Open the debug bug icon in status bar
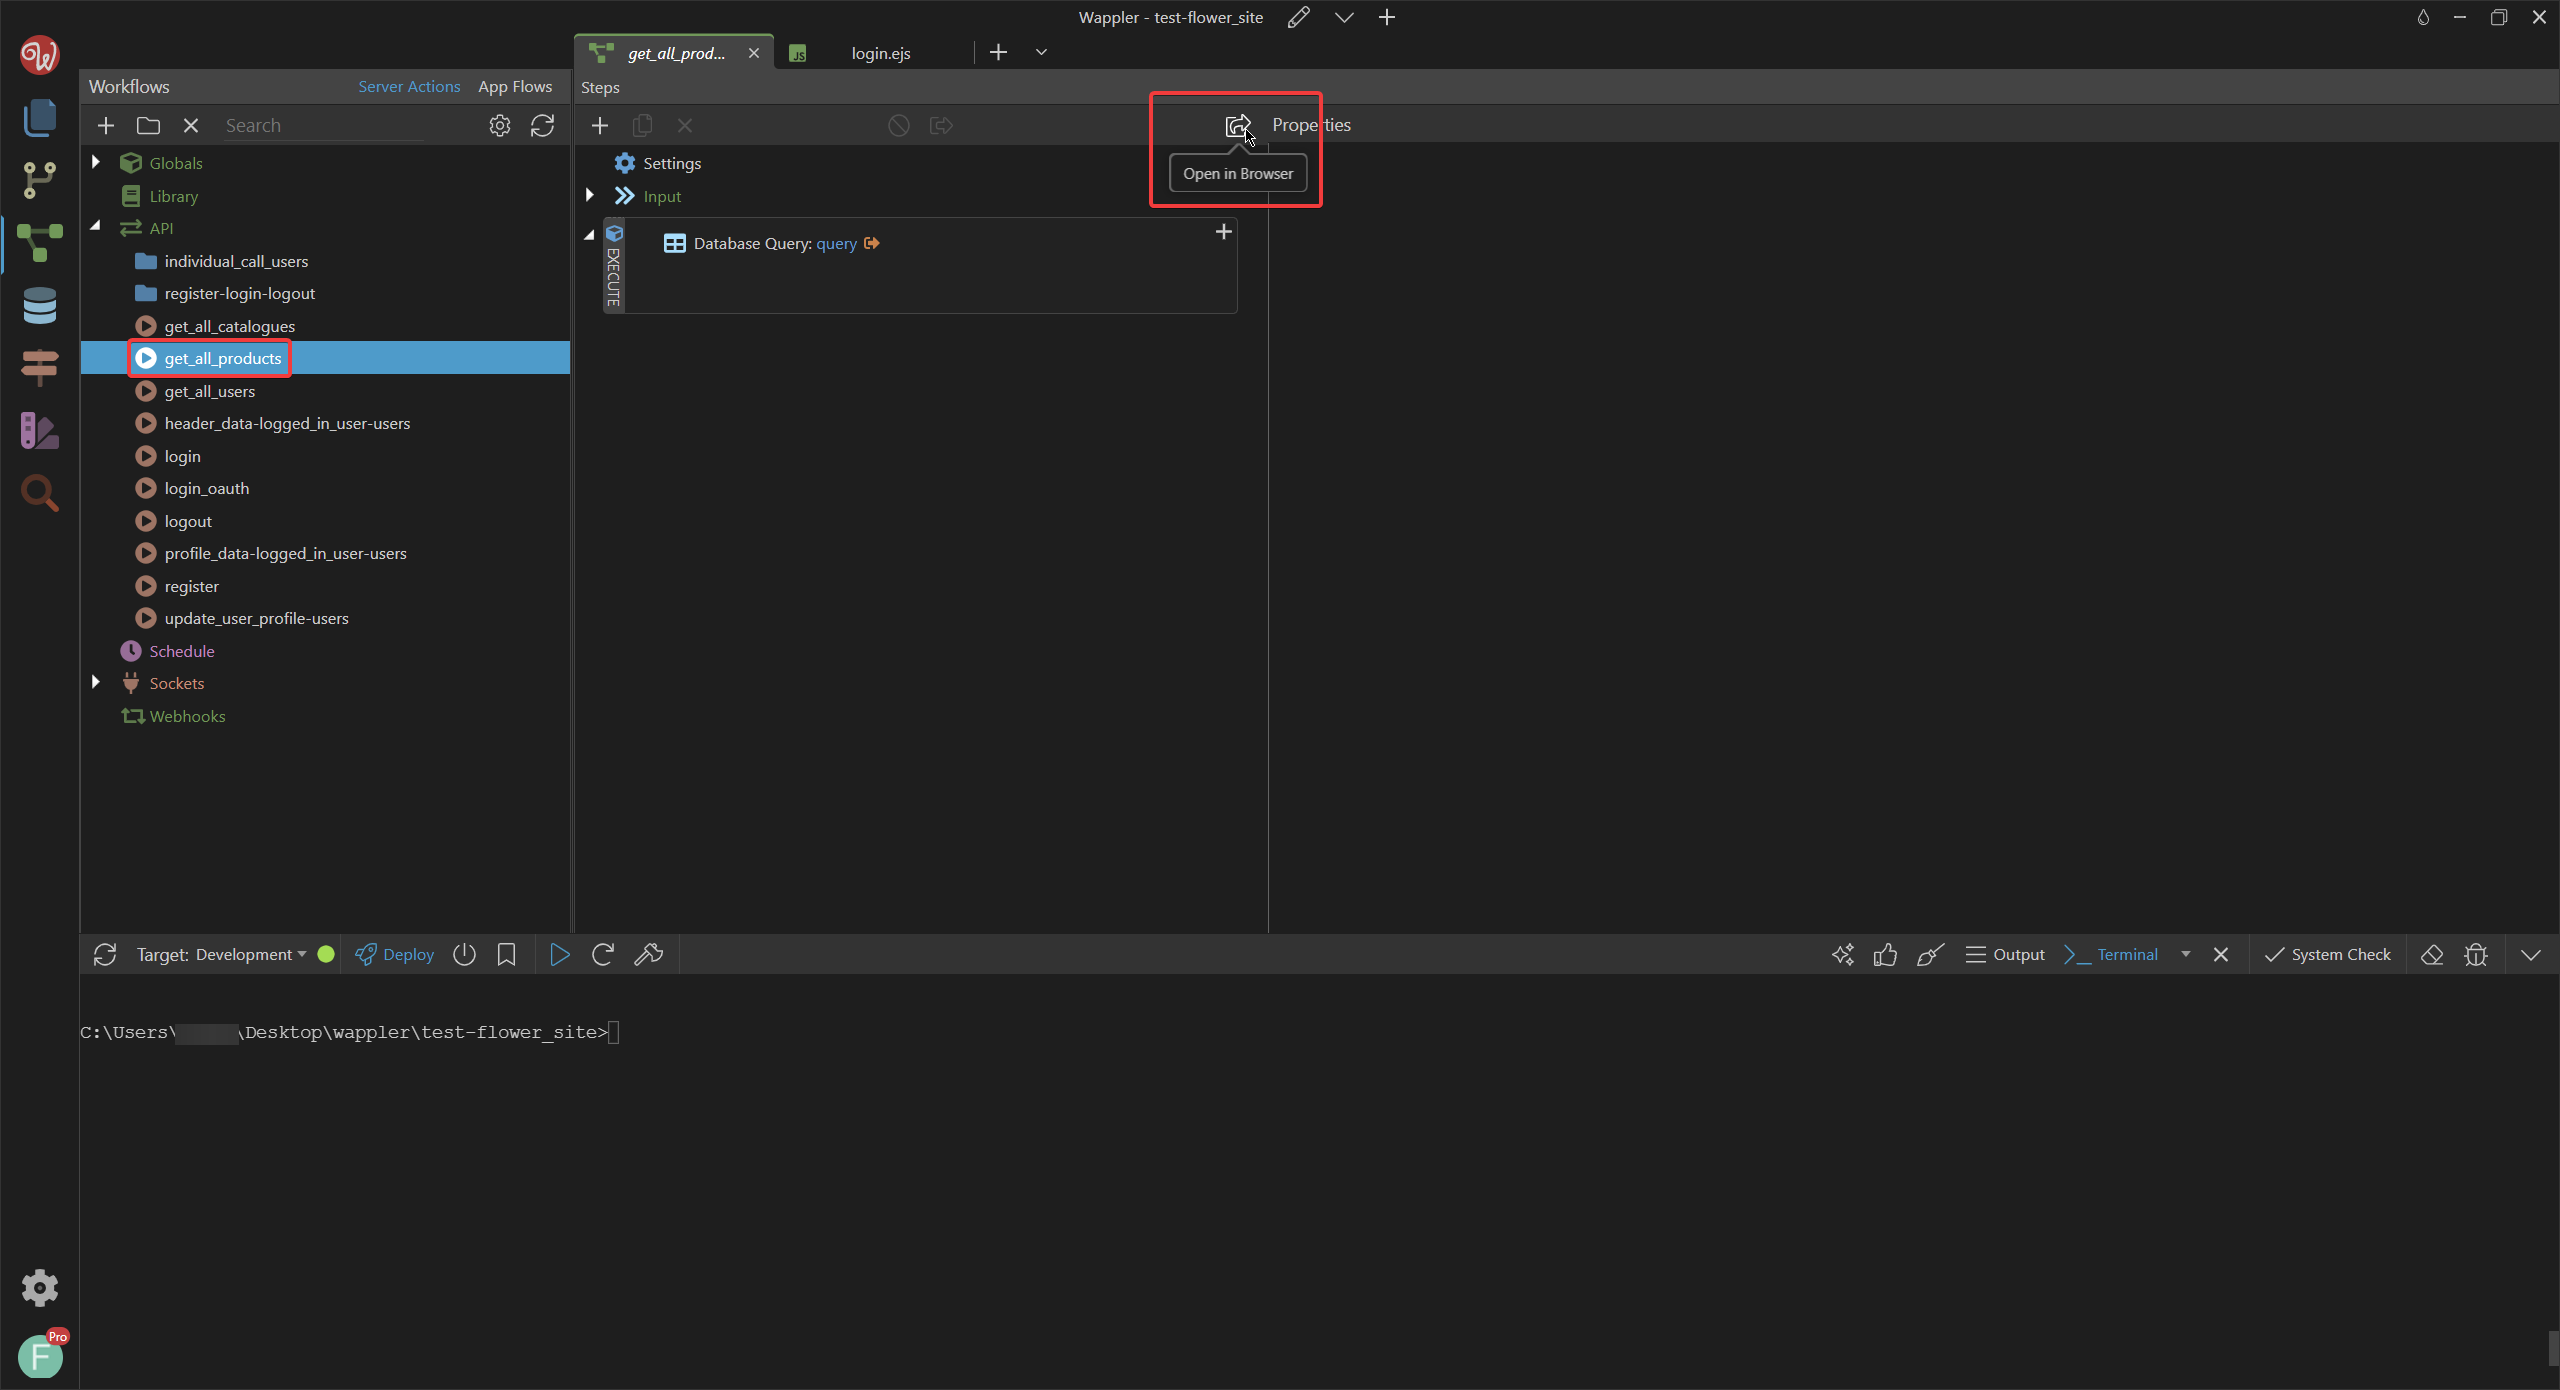 point(2477,954)
